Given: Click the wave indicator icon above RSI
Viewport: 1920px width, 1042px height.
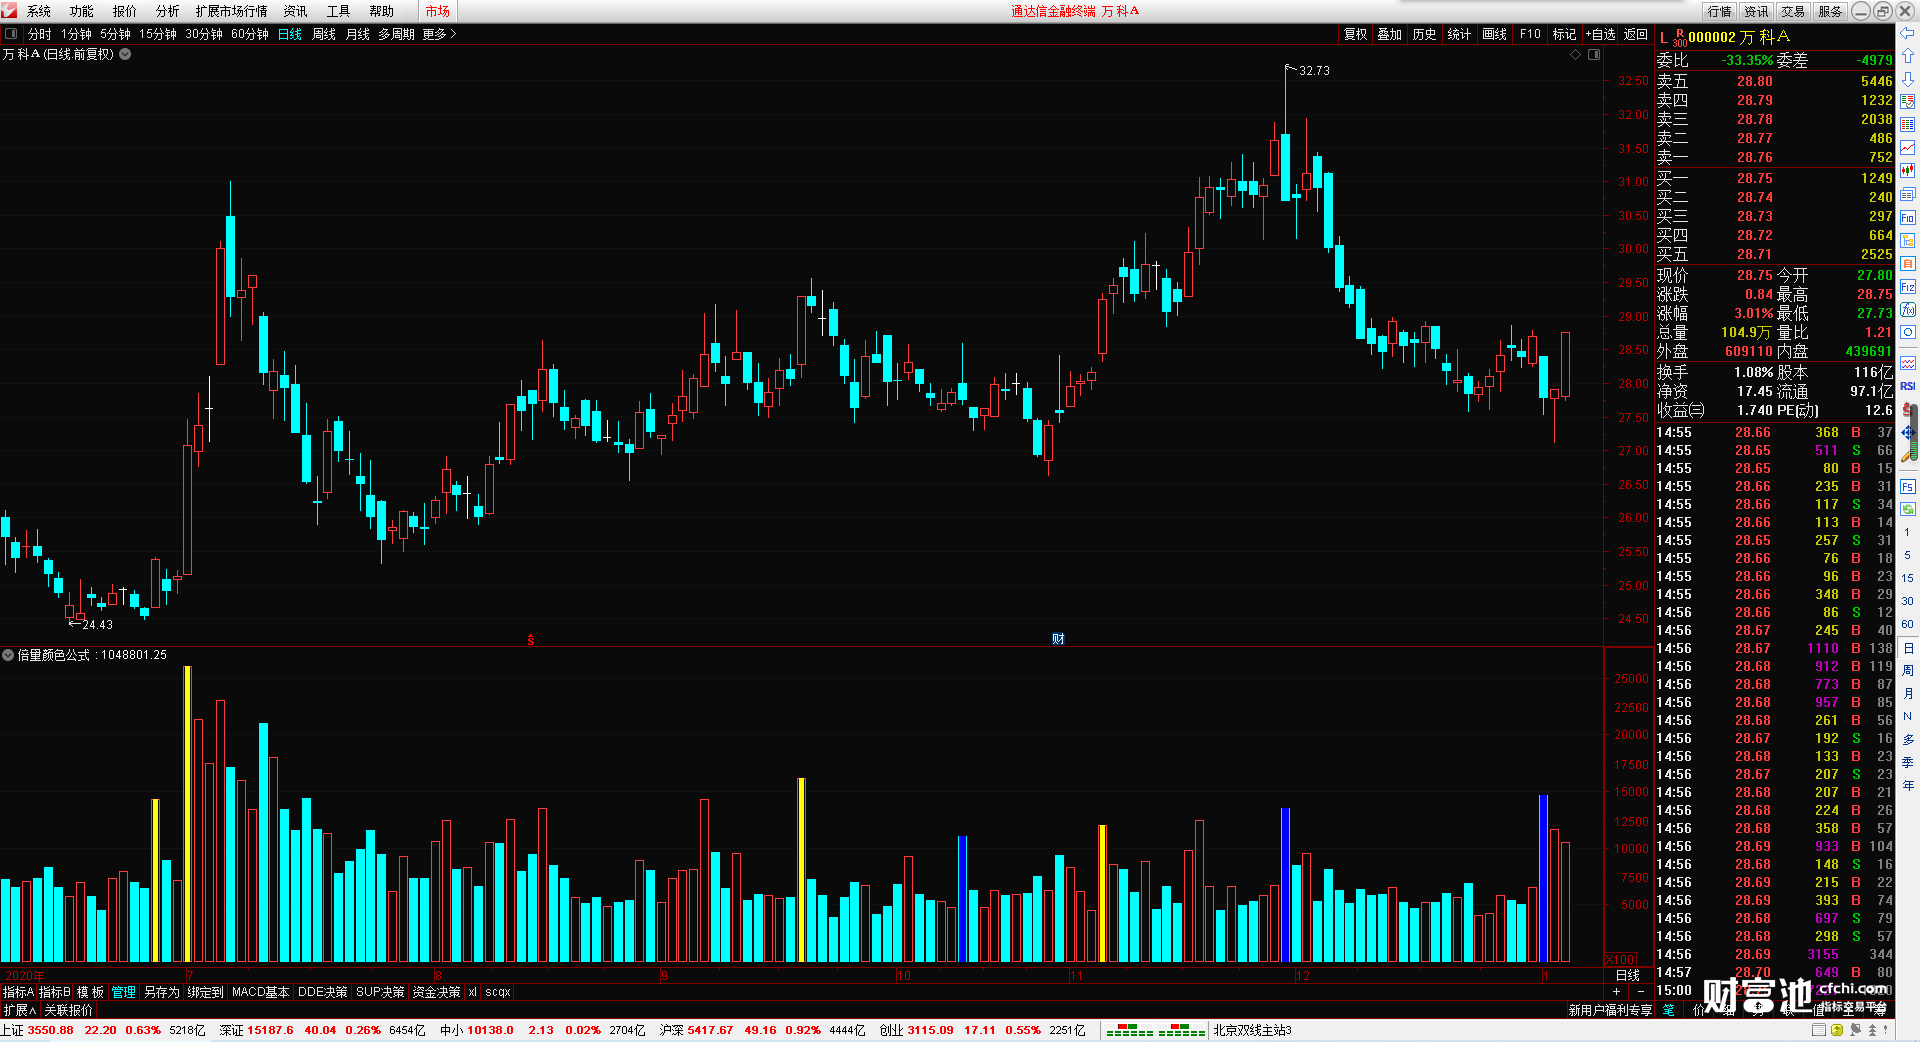Looking at the screenshot, I should click(x=1908, y=362).
